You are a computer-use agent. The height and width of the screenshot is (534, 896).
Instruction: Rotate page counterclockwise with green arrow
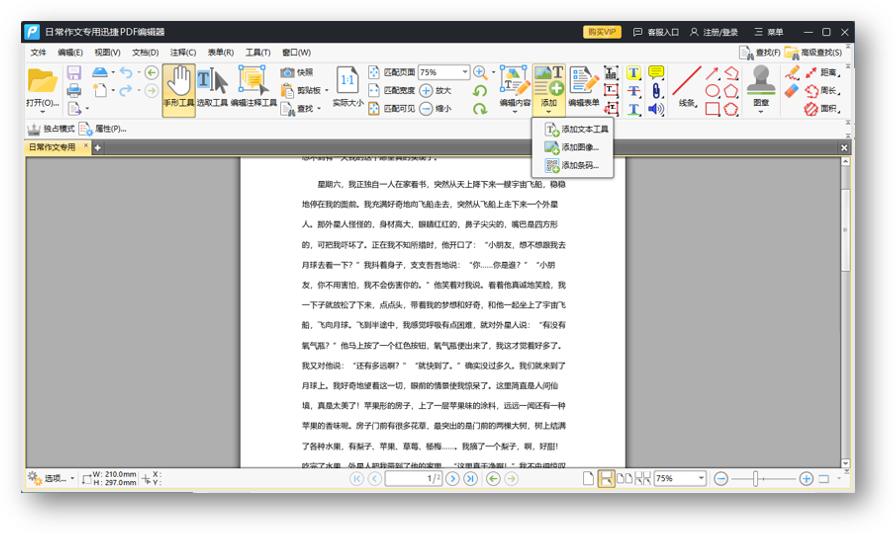coord(480,90)
